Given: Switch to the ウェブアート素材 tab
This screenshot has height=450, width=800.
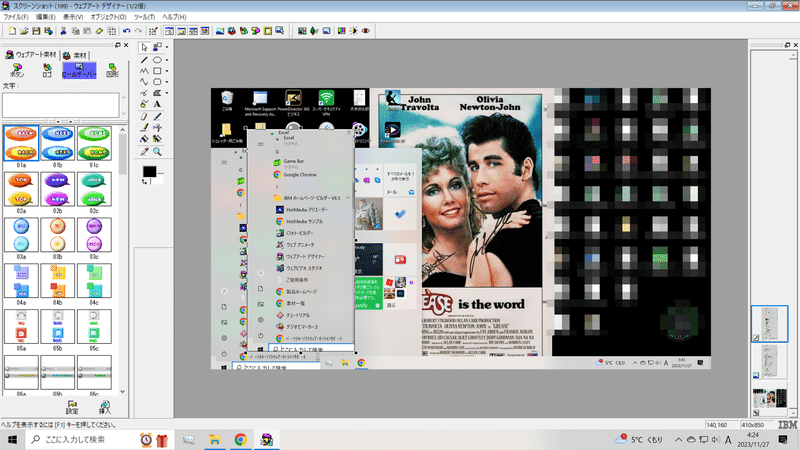Looking at the screenshot, I should [31, 55].
